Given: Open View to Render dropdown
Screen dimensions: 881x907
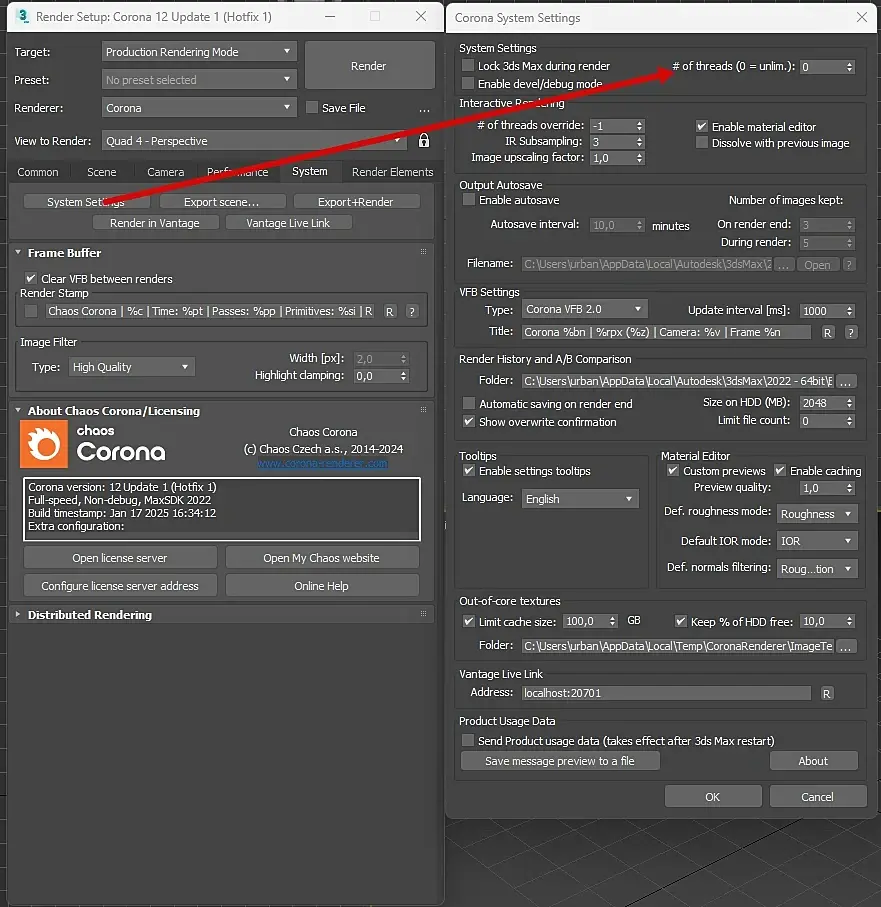Looking at the screenshot, I should click(x=255, y=141).
